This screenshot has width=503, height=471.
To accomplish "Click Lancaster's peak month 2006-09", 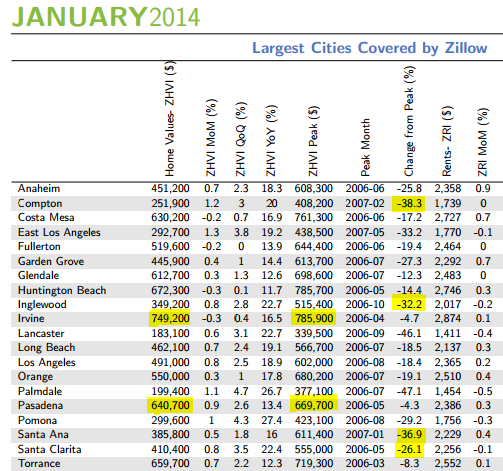I will pos(365,333).
